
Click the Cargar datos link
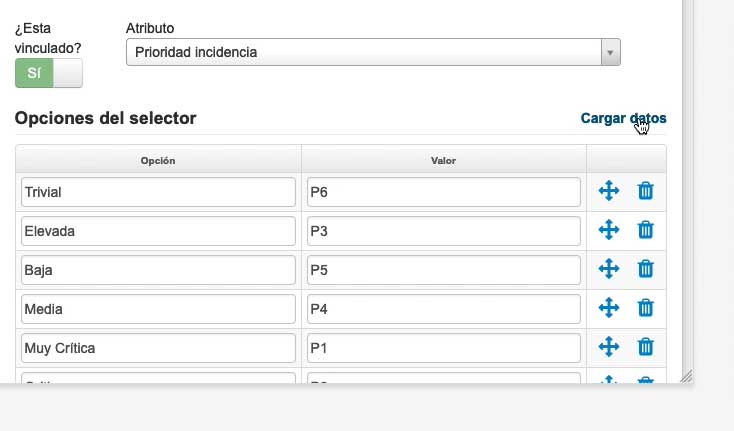pyautogui.click(x=623, y=118)
